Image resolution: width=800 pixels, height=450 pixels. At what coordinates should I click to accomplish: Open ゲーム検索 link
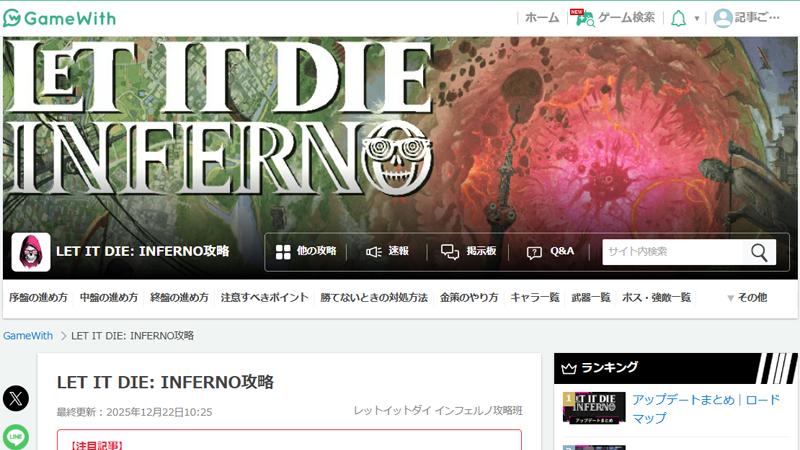(x=626, y=18)
